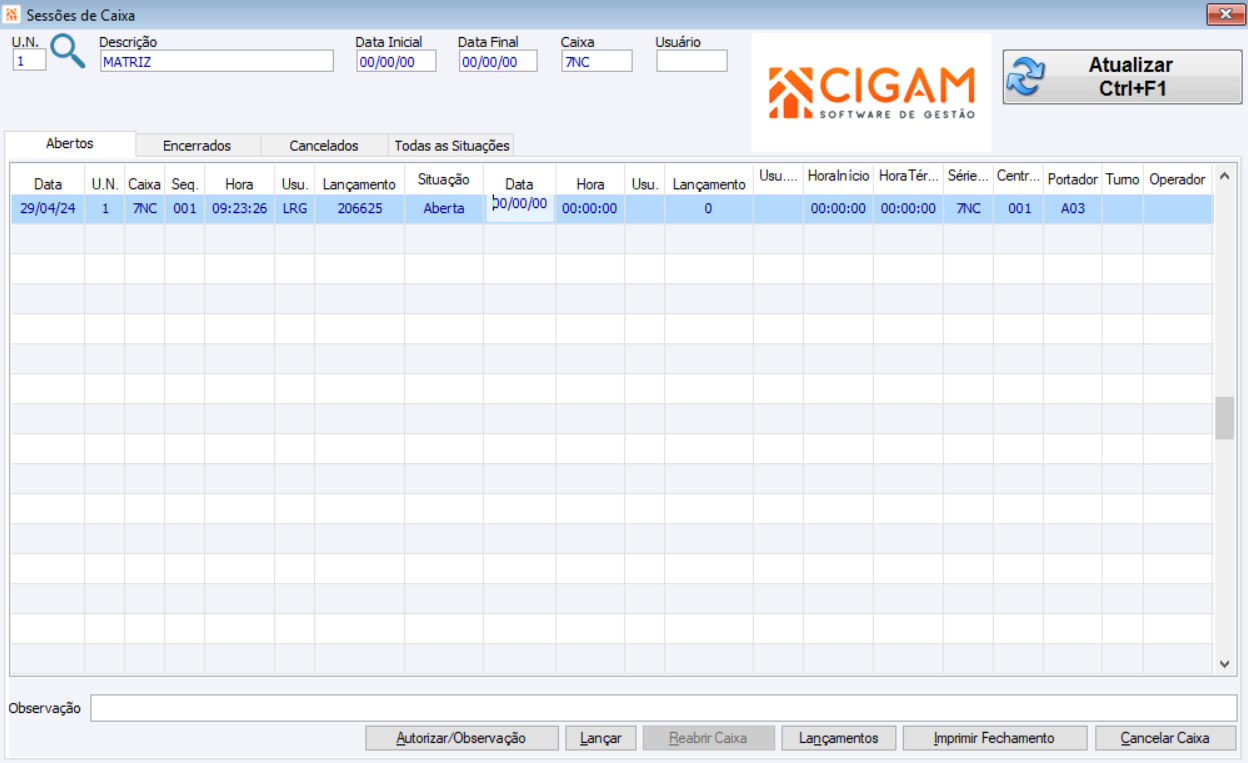Focus the U.N. input field
This screenshot has height=763, width=1248.
click(29, 61)
